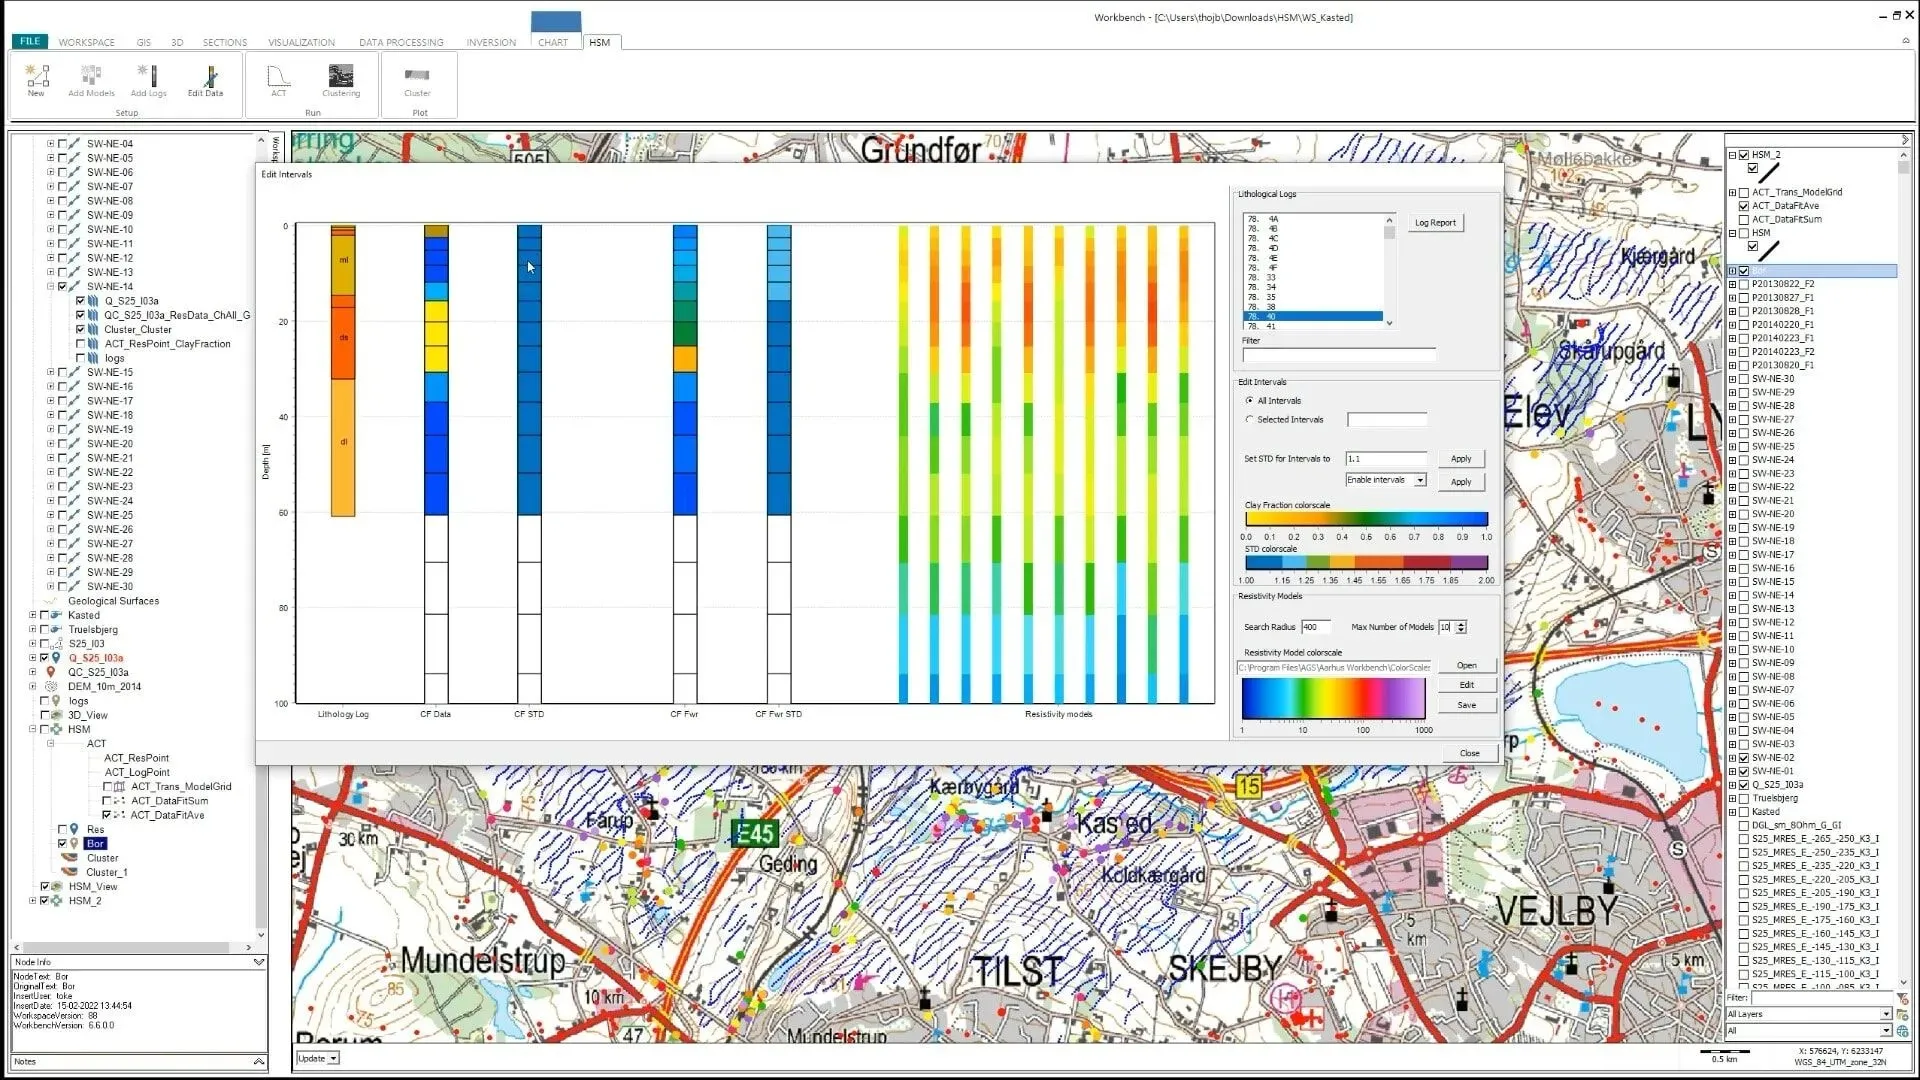Click the Cluster plot icon

point(417,76)
